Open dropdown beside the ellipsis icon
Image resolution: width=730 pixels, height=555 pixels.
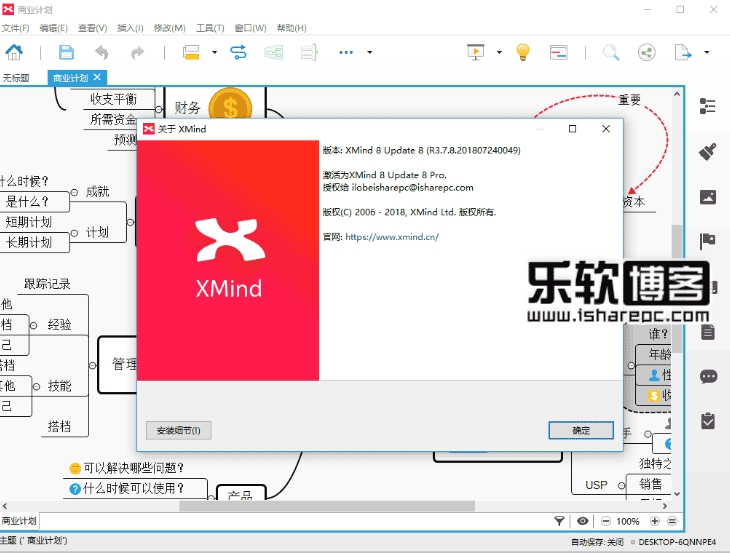(369, 52)
